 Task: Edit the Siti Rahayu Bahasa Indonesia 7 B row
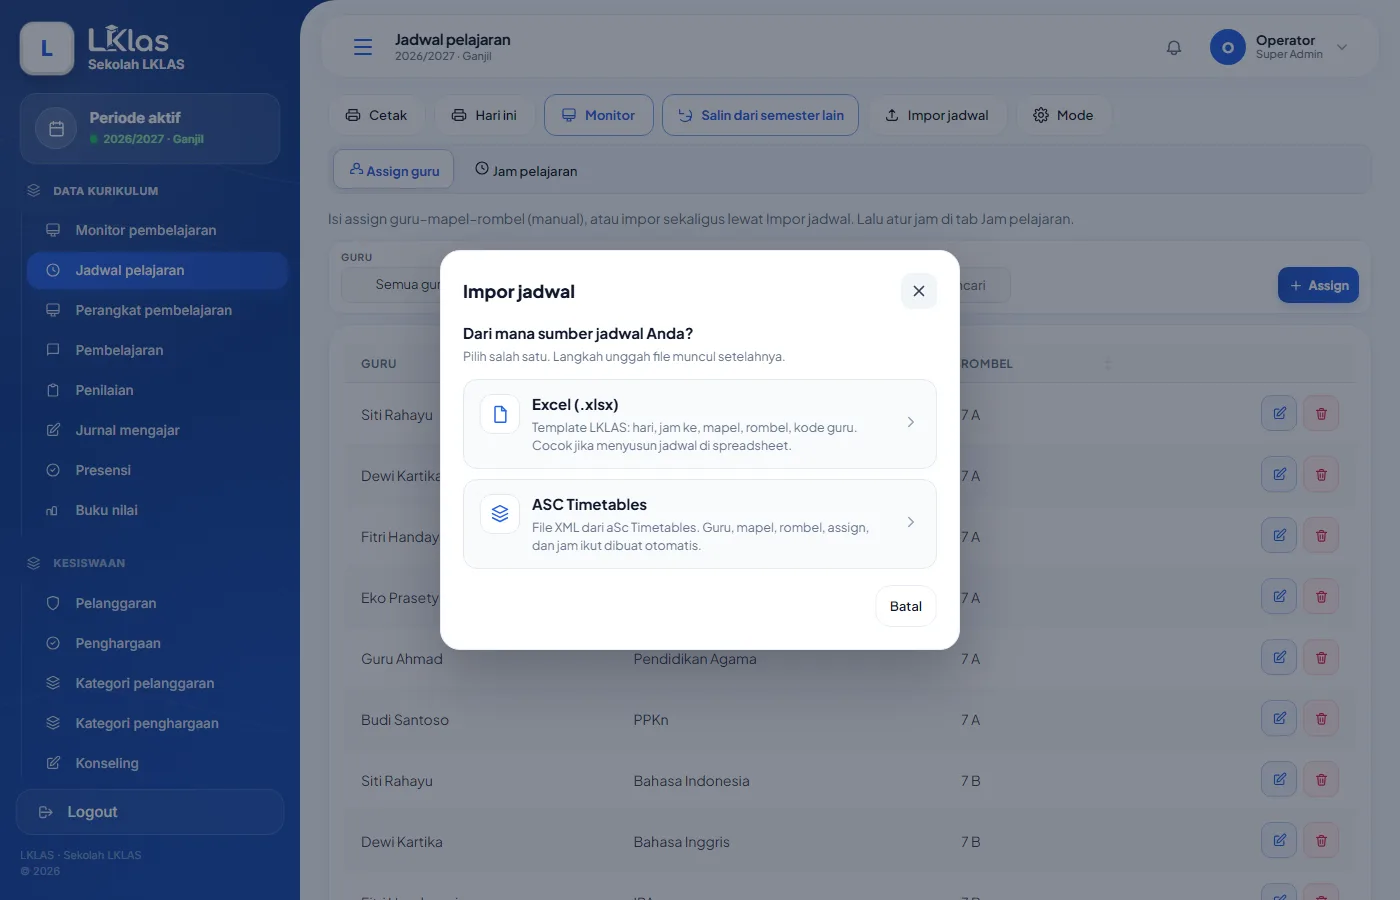coord(1279,779)
